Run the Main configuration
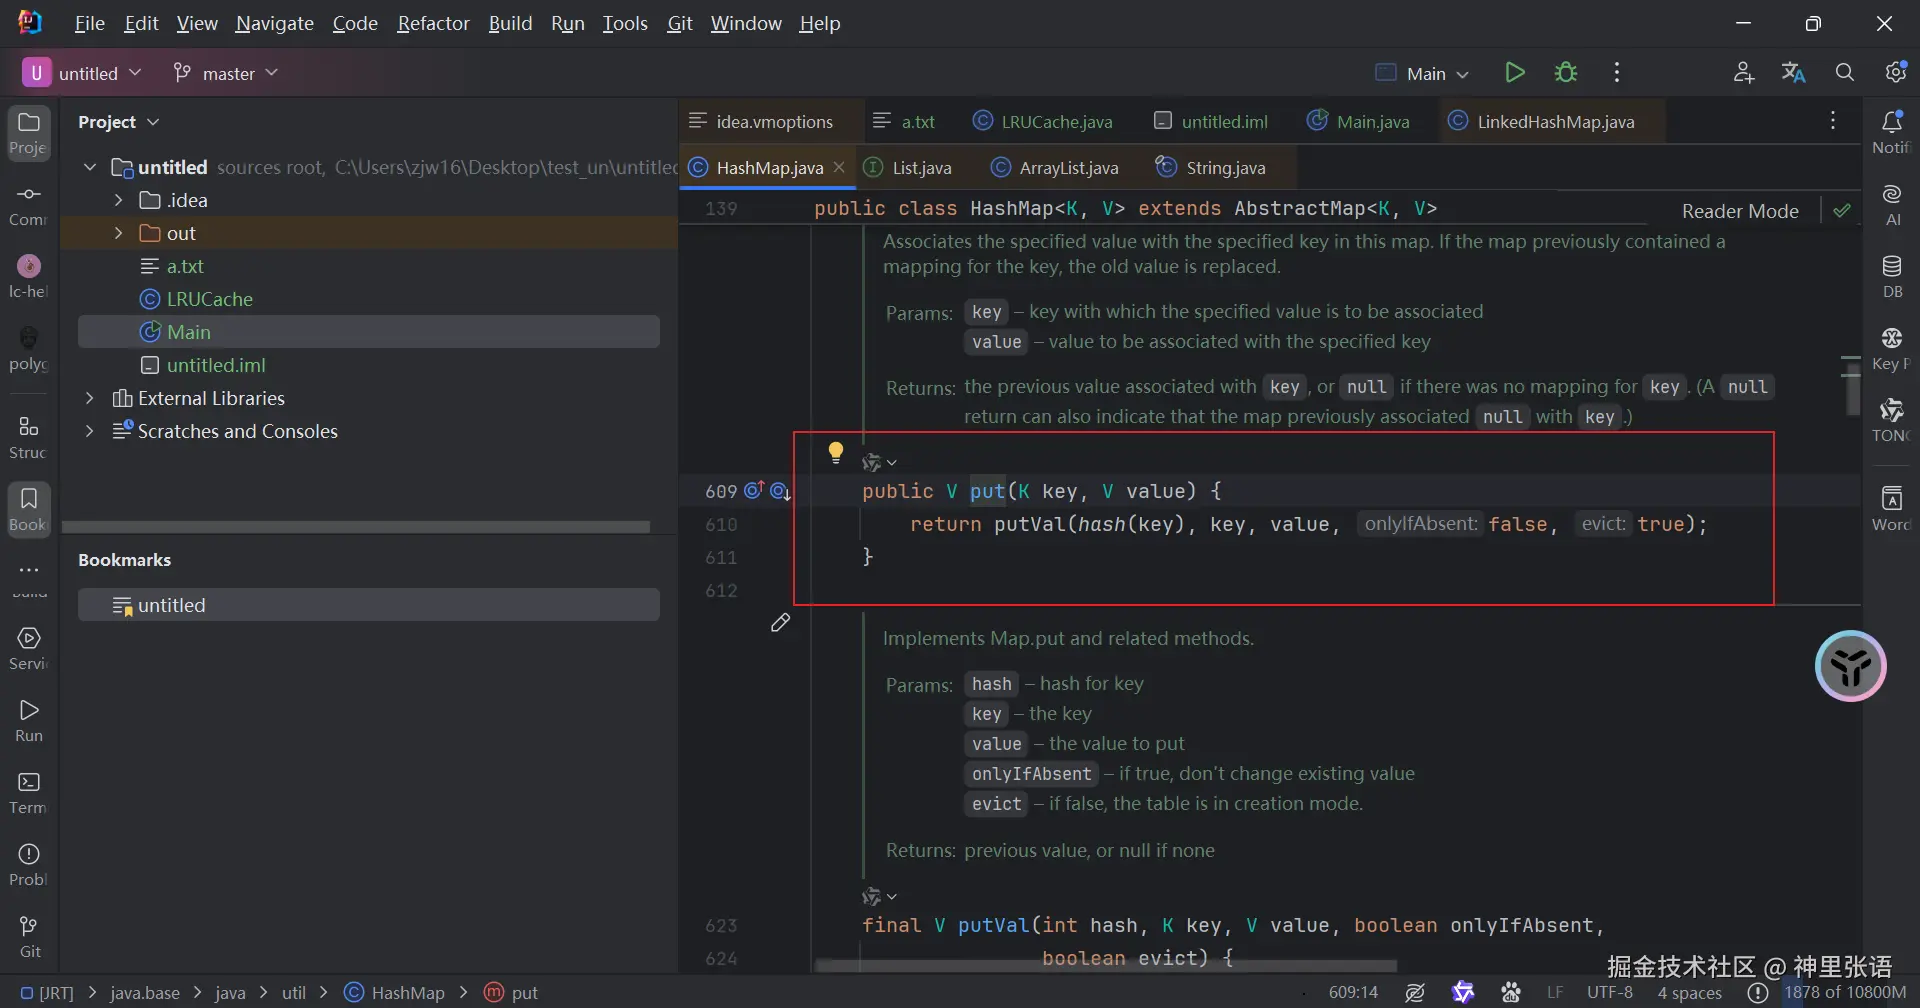Screen dimensions: 1920x1008 point(1514,73)
